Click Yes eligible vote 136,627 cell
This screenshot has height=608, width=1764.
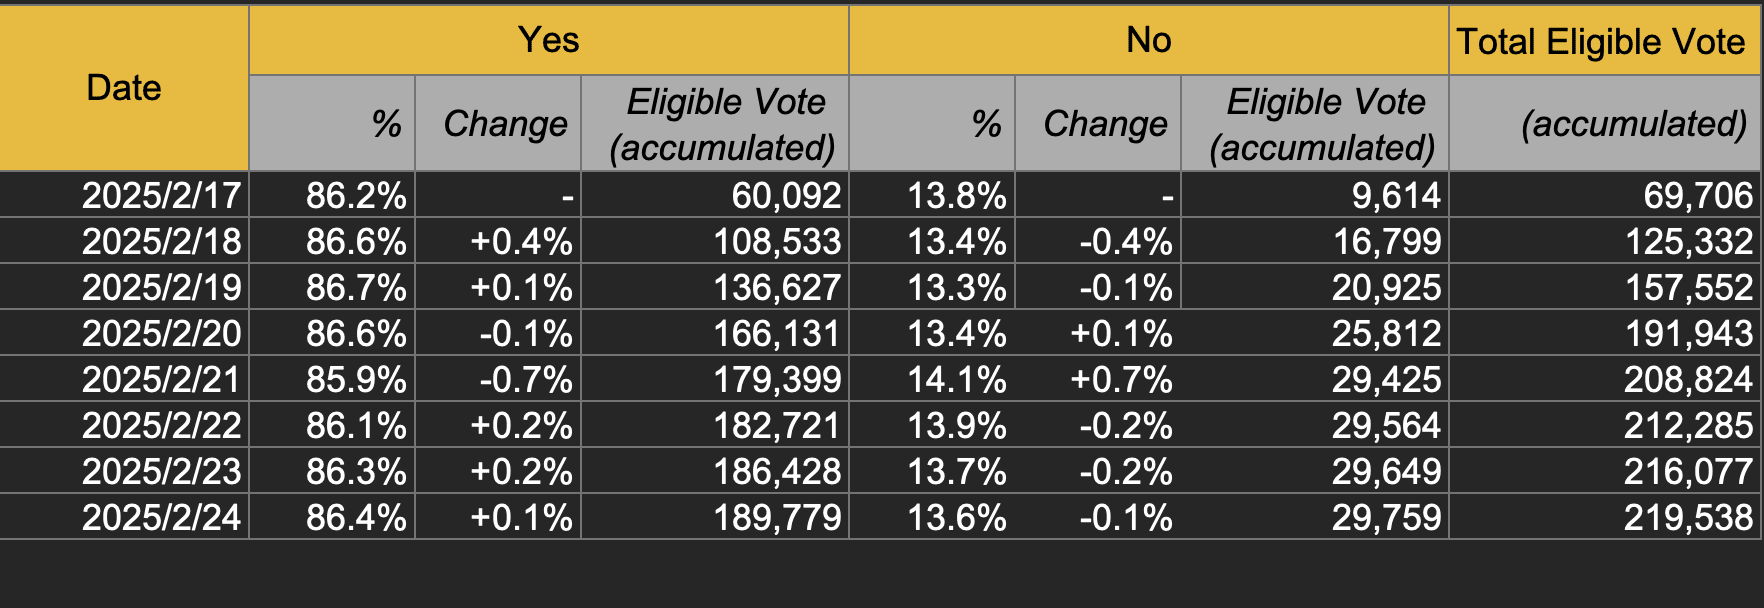715,287
